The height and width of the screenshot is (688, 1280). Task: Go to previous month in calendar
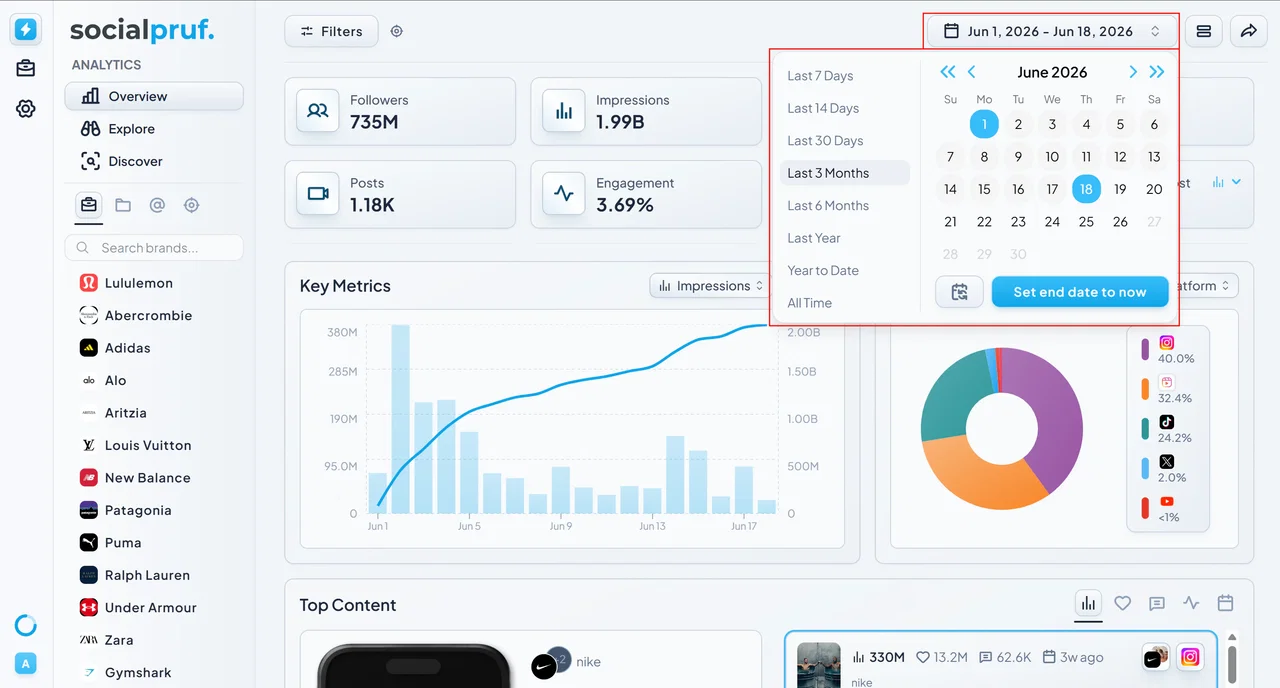tap(972, 72)
